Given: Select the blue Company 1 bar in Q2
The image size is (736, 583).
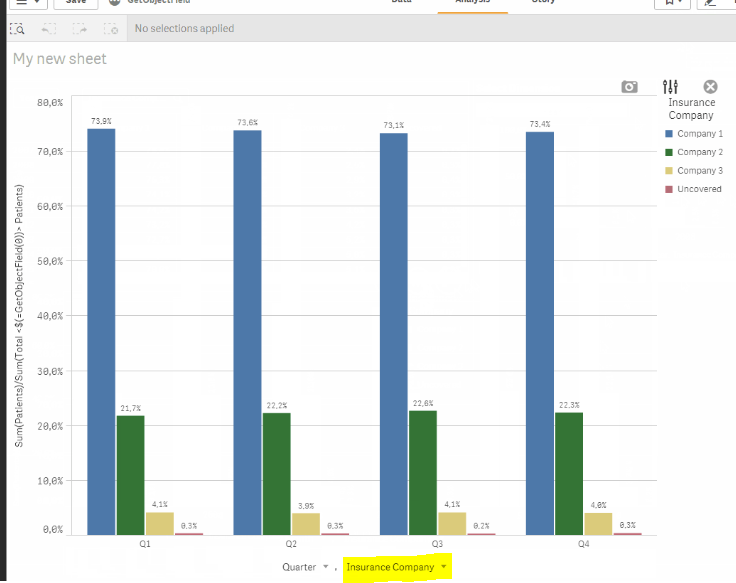Looking at the screenshot, I should point(247,333).
